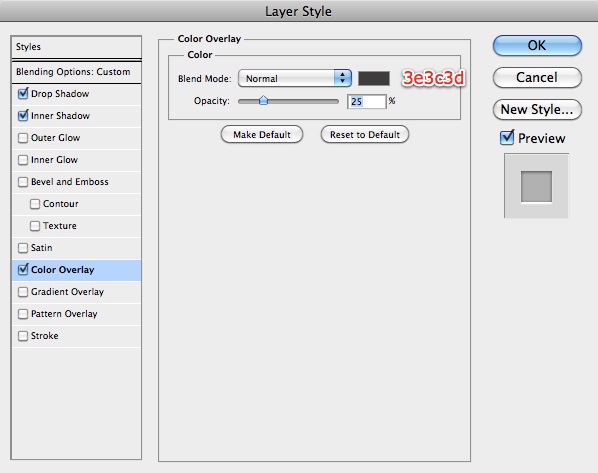
Task: Dismiss dialog with Cancel button
Action: pyautogui.click(x=537, y=77)
